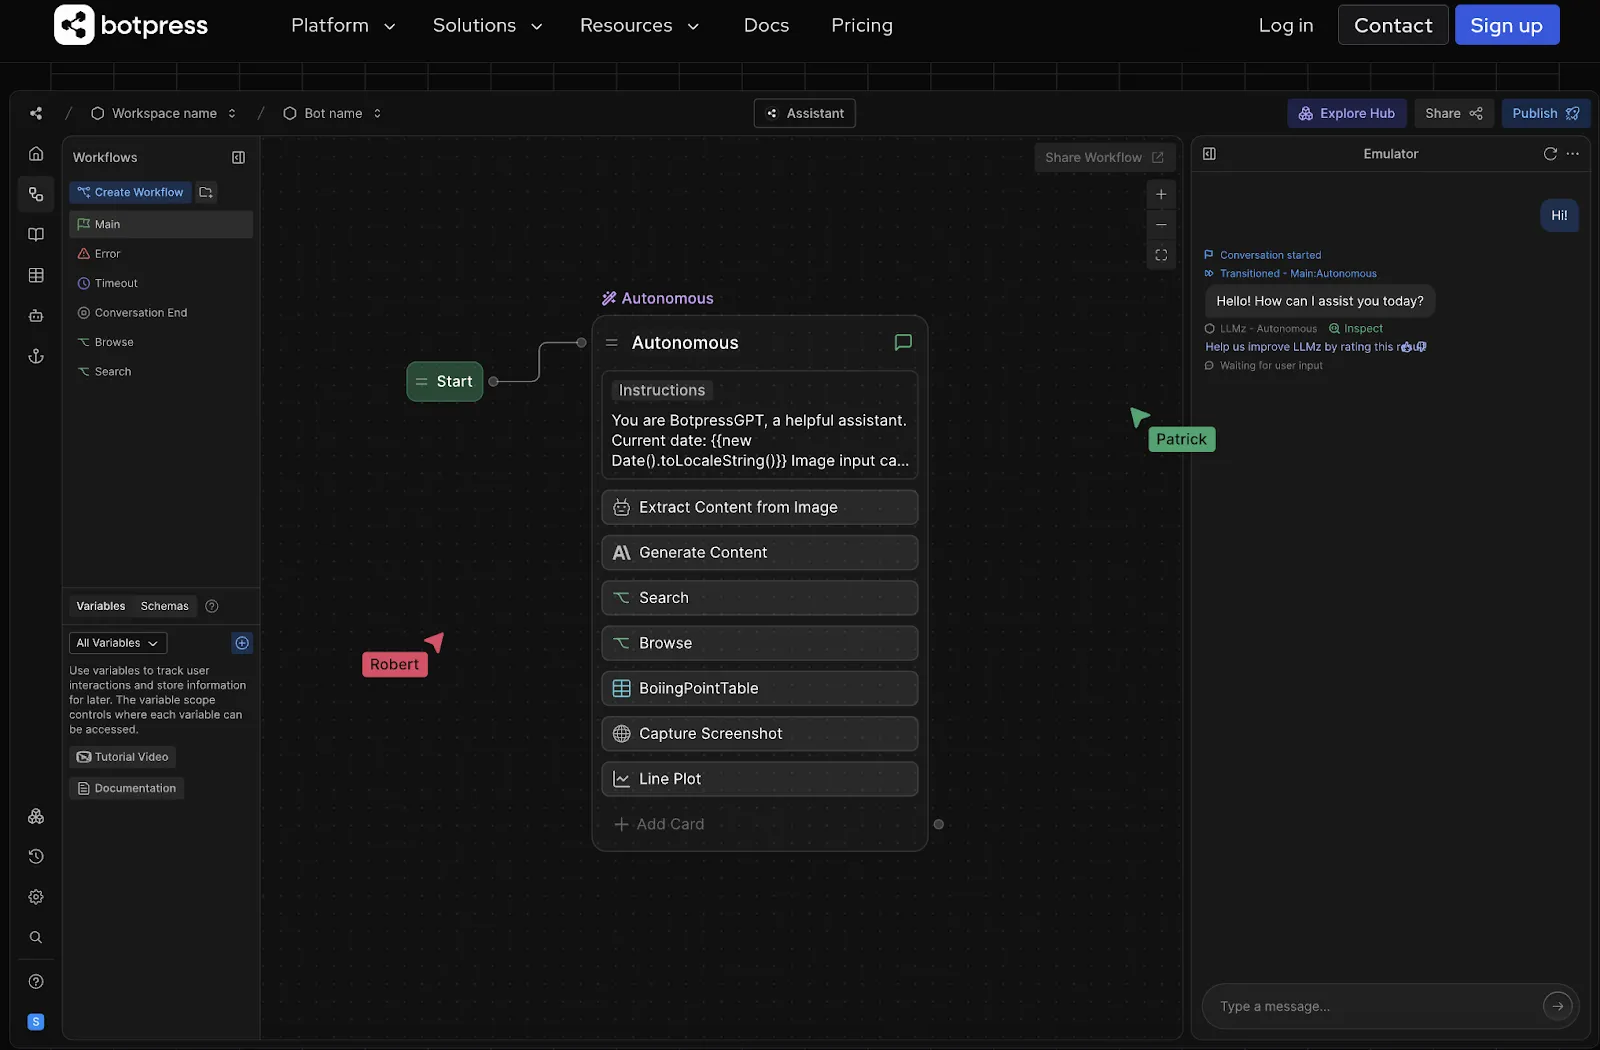Viewport: 1600px width, 1050px height.
Task: Open the Explore Hub button
Action: click(1347, 113)
